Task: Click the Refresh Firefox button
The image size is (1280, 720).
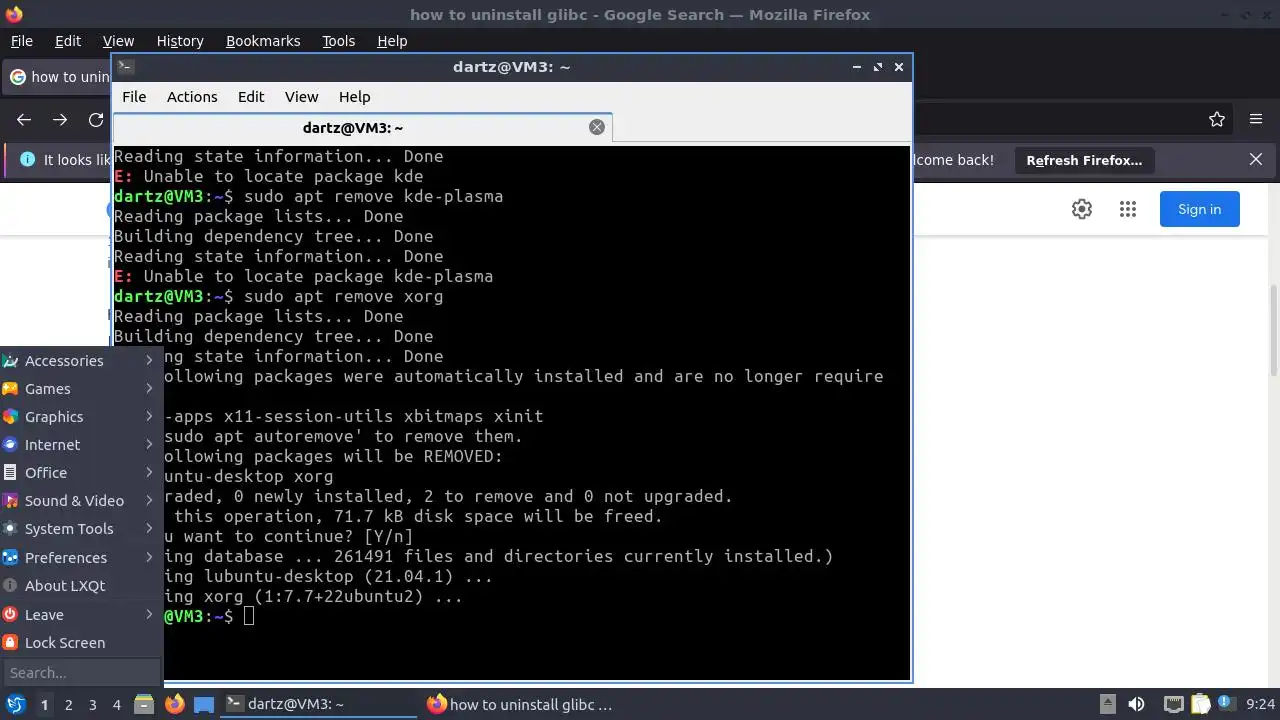Action: pos(1084,160)
